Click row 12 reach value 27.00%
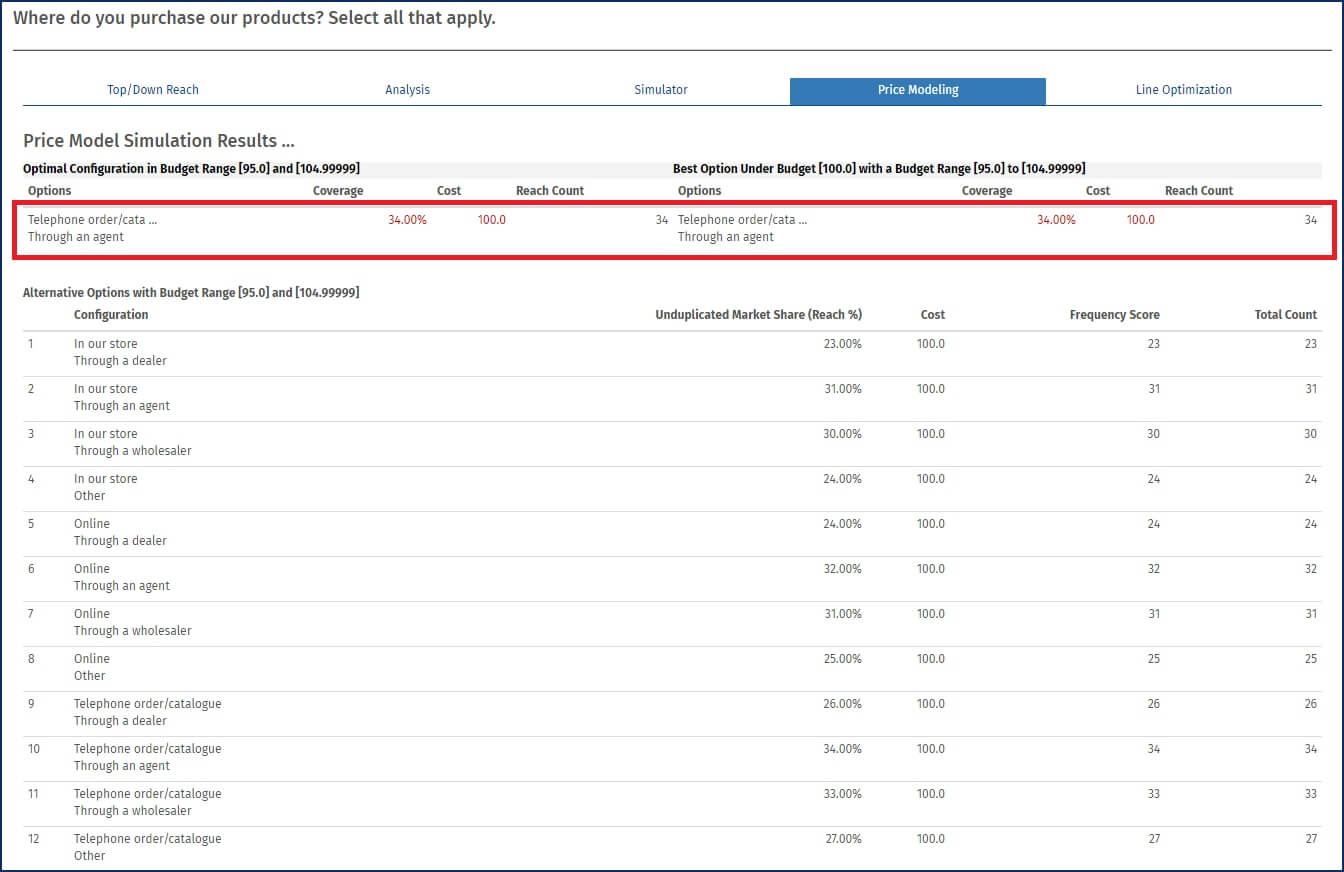Screen dimensions: 1344x872 pos(842,839)
